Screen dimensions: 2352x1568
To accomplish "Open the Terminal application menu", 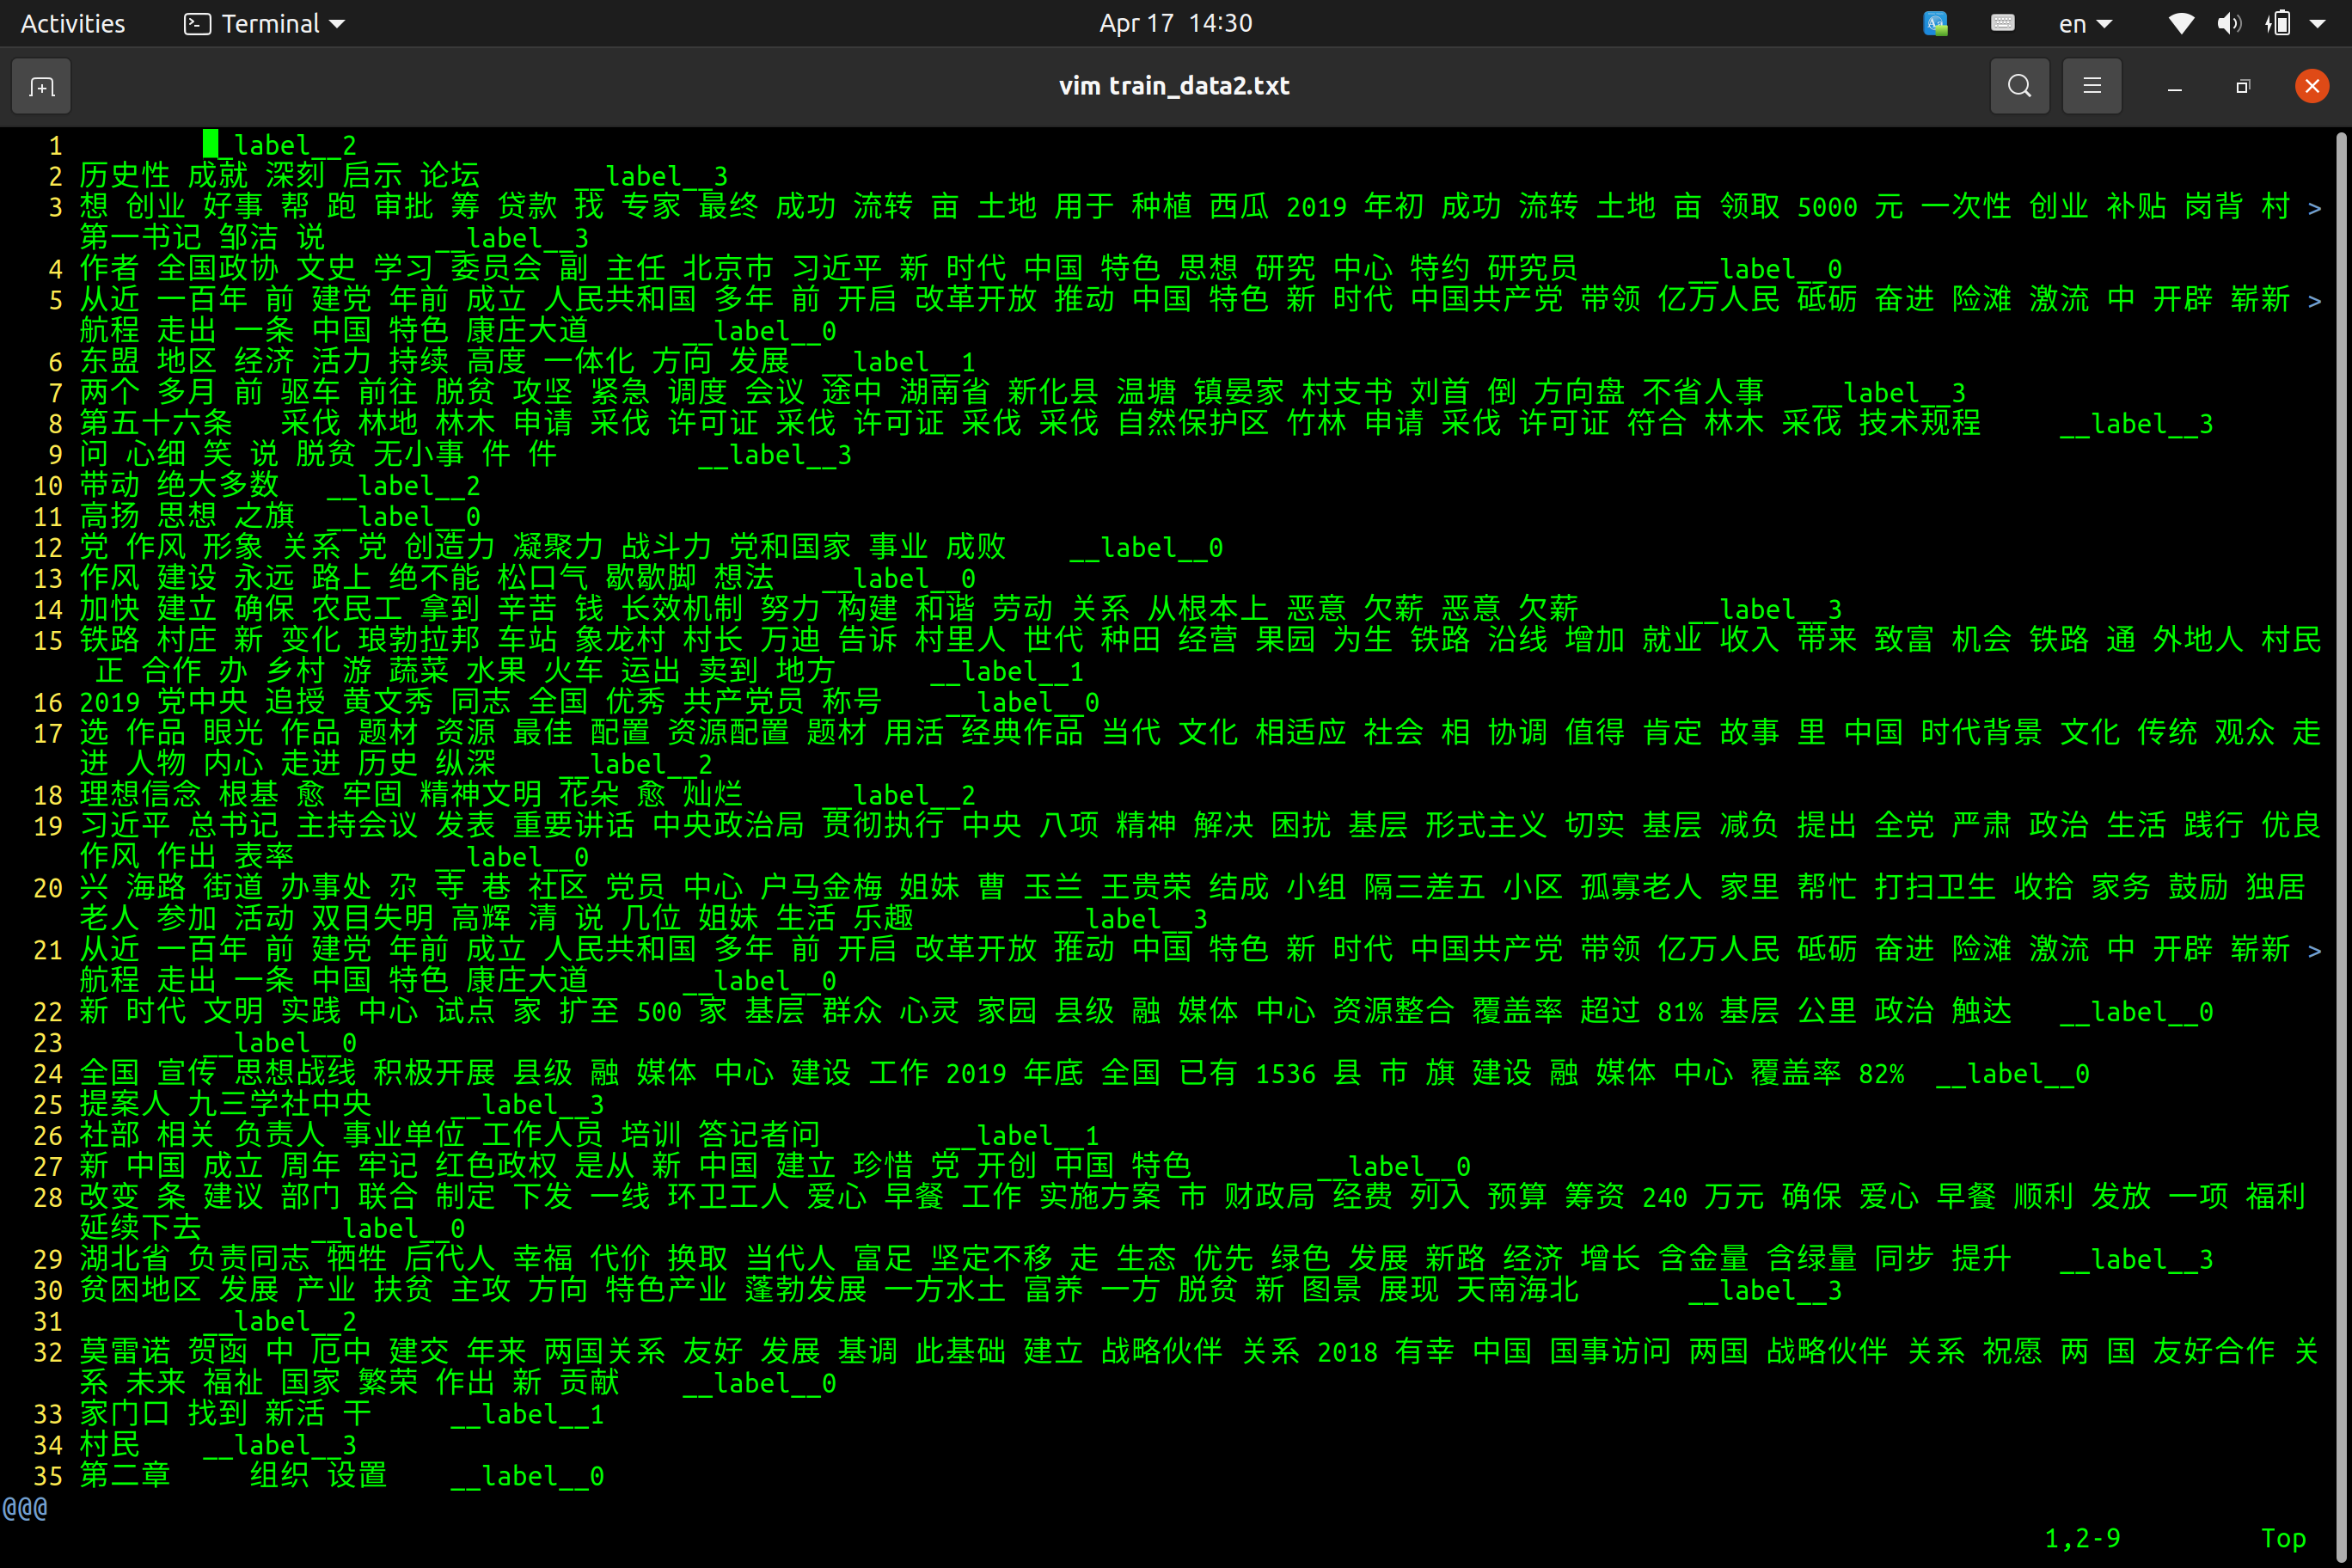I will click(264, 23).
